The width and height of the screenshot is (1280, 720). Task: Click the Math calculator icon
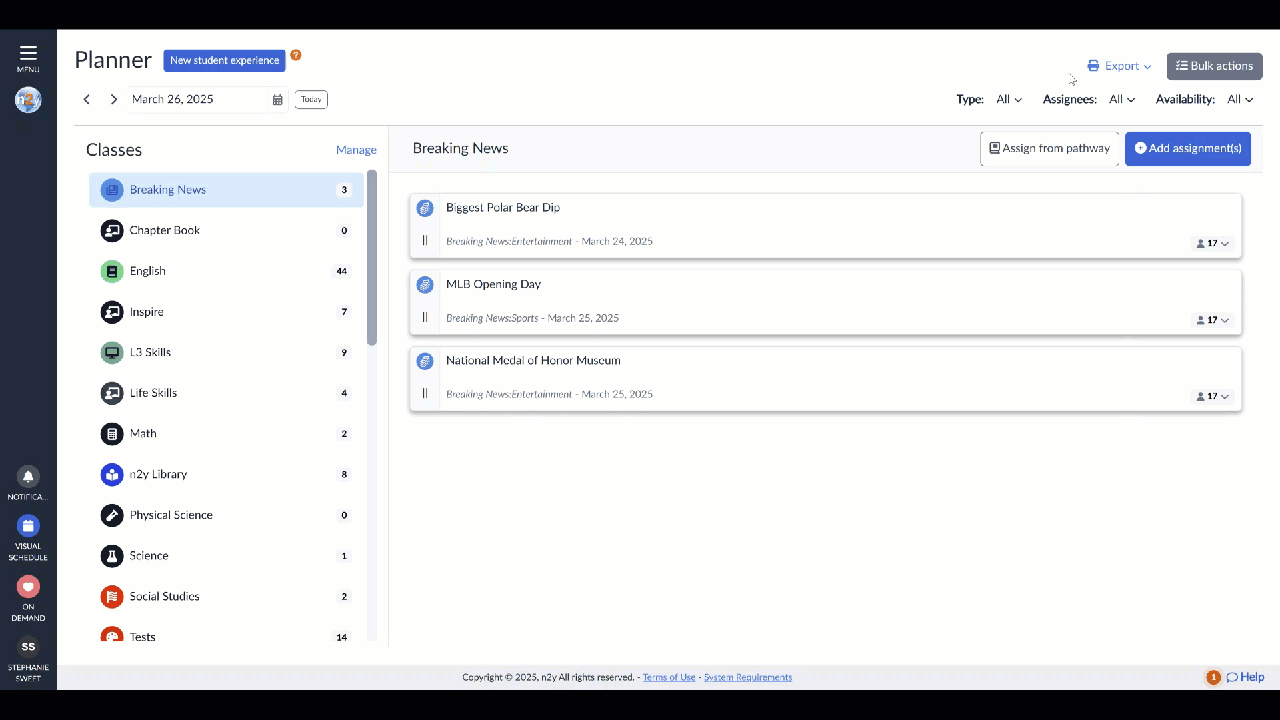click(x=112, y=434)
